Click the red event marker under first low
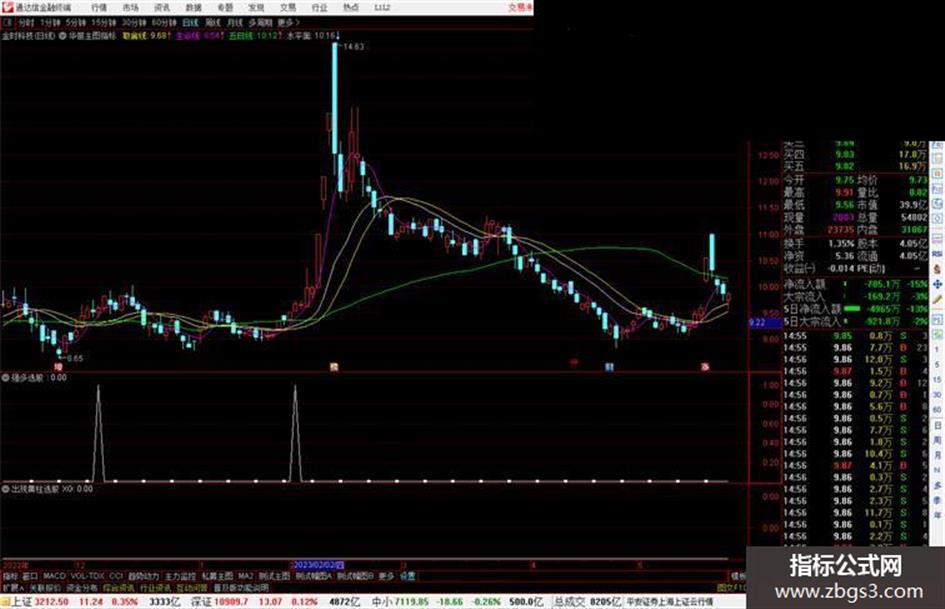945x609 pixels. pos(58,367)
